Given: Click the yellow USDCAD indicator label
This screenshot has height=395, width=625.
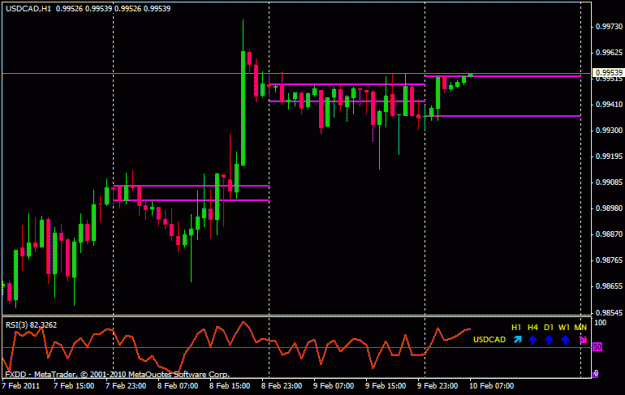Looking at the screenshot, I should point(489,340).
